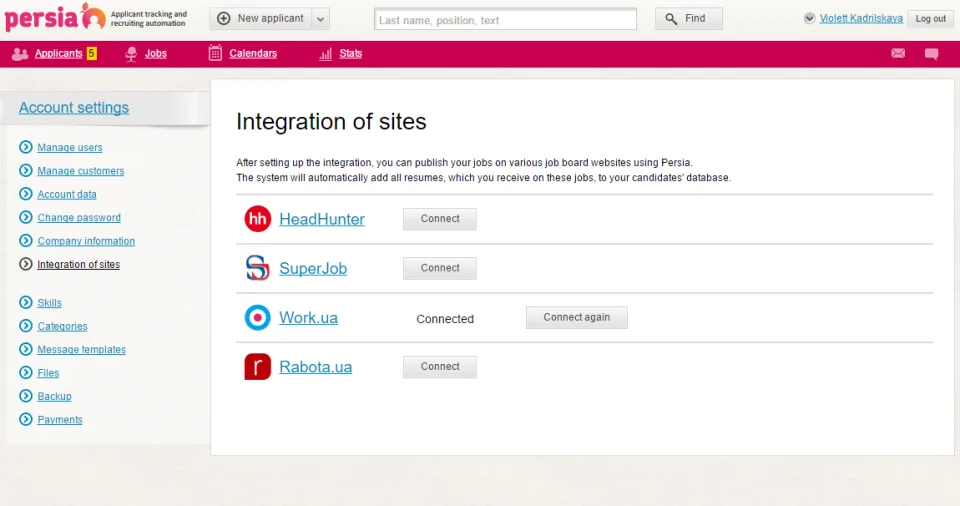Open the Account data link

pos(67,194)
